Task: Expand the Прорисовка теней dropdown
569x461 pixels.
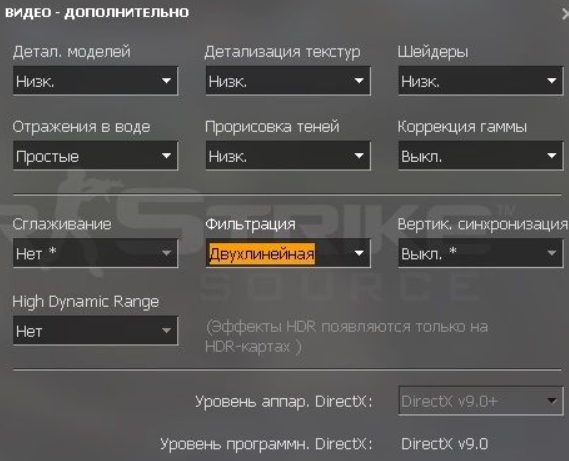Action: [x=288, y=156]
